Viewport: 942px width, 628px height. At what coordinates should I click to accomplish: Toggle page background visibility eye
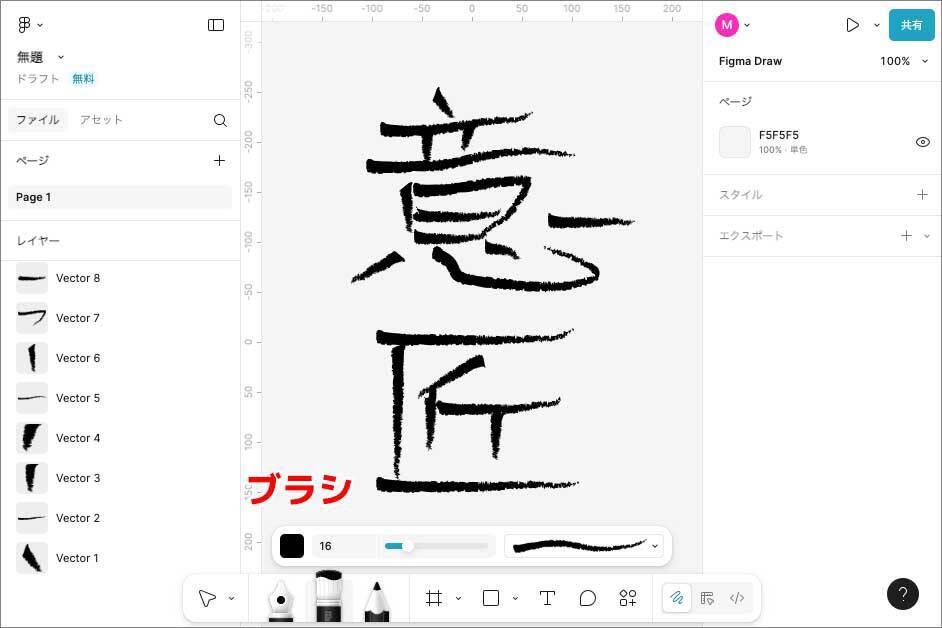(922, 142)
